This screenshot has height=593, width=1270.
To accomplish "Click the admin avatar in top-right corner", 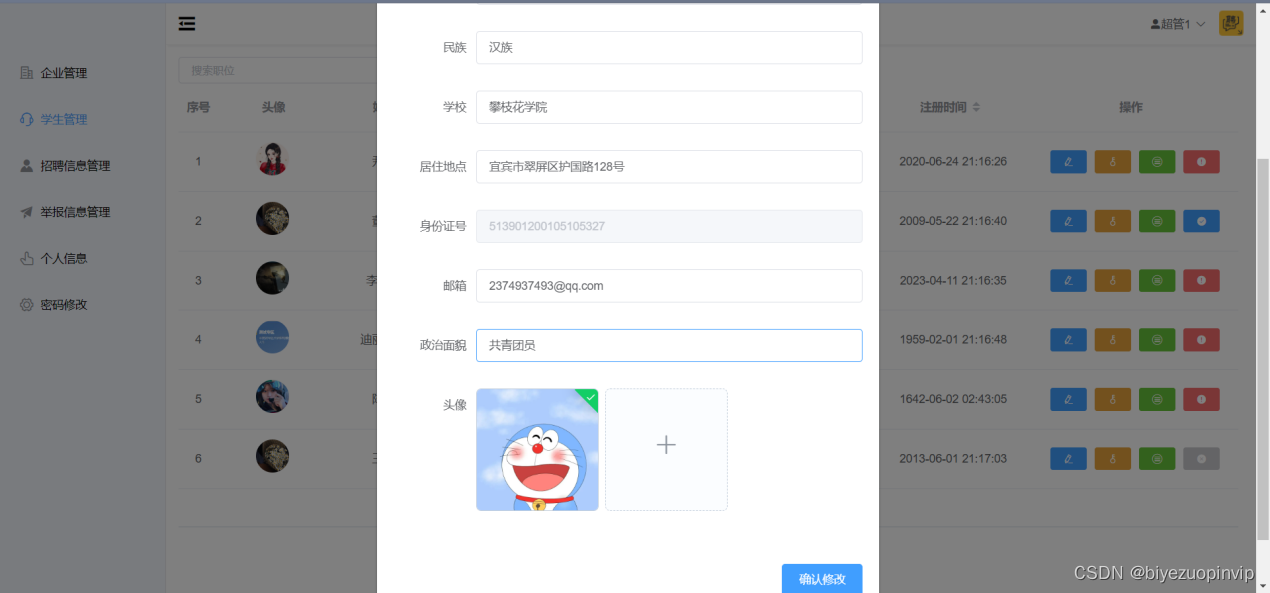I will [1231, 24].
